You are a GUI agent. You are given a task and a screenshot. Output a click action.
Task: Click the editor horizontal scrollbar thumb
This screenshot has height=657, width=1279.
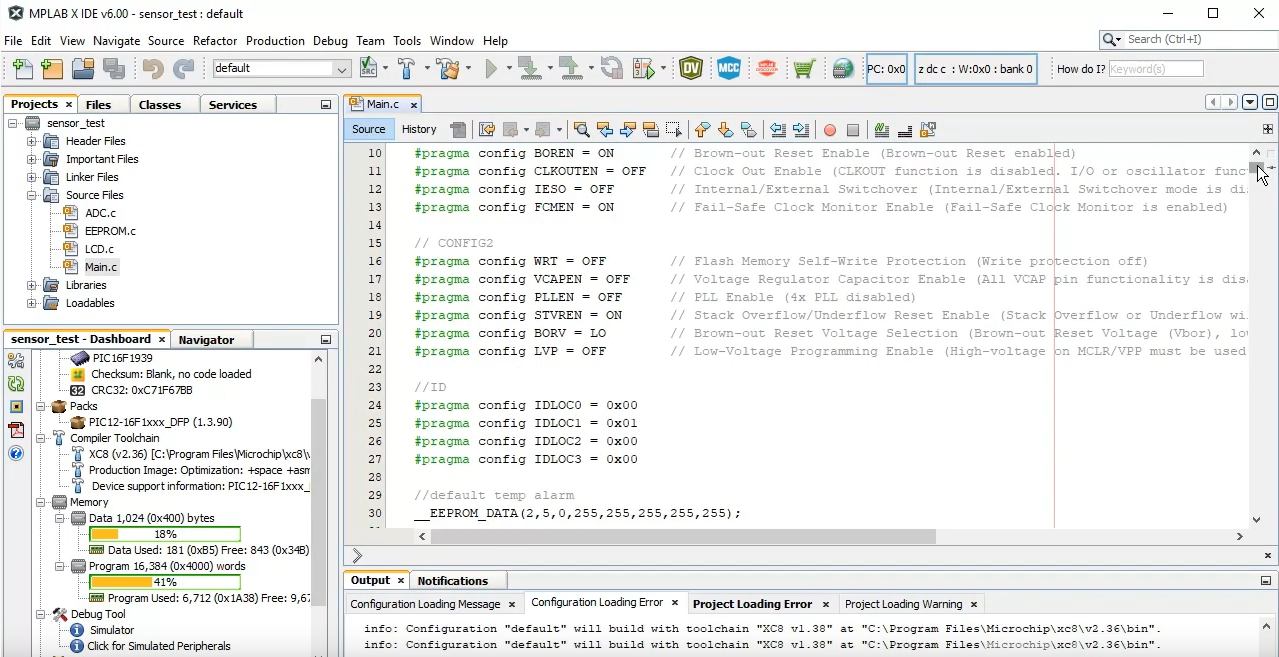pos(683,536)
